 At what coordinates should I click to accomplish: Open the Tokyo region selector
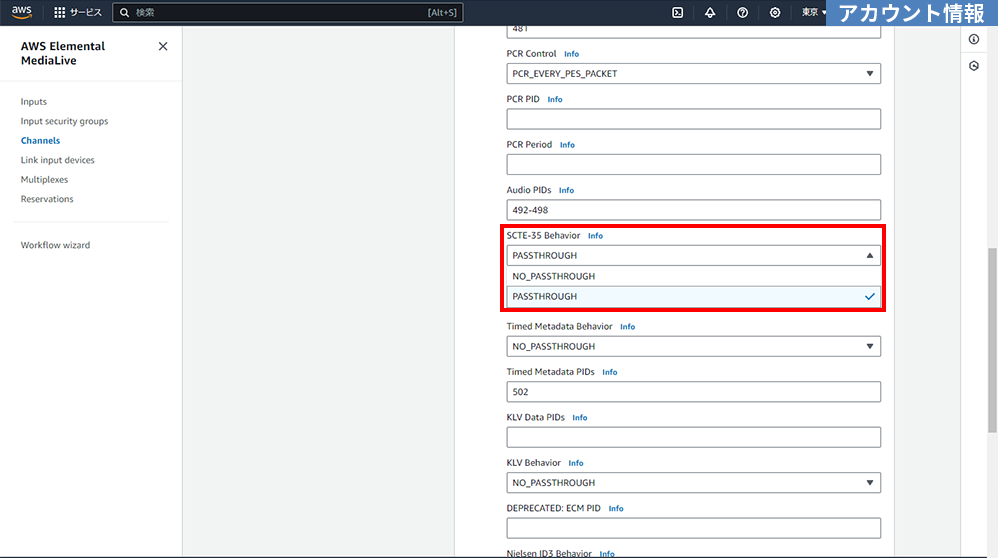tap(813, 13)
